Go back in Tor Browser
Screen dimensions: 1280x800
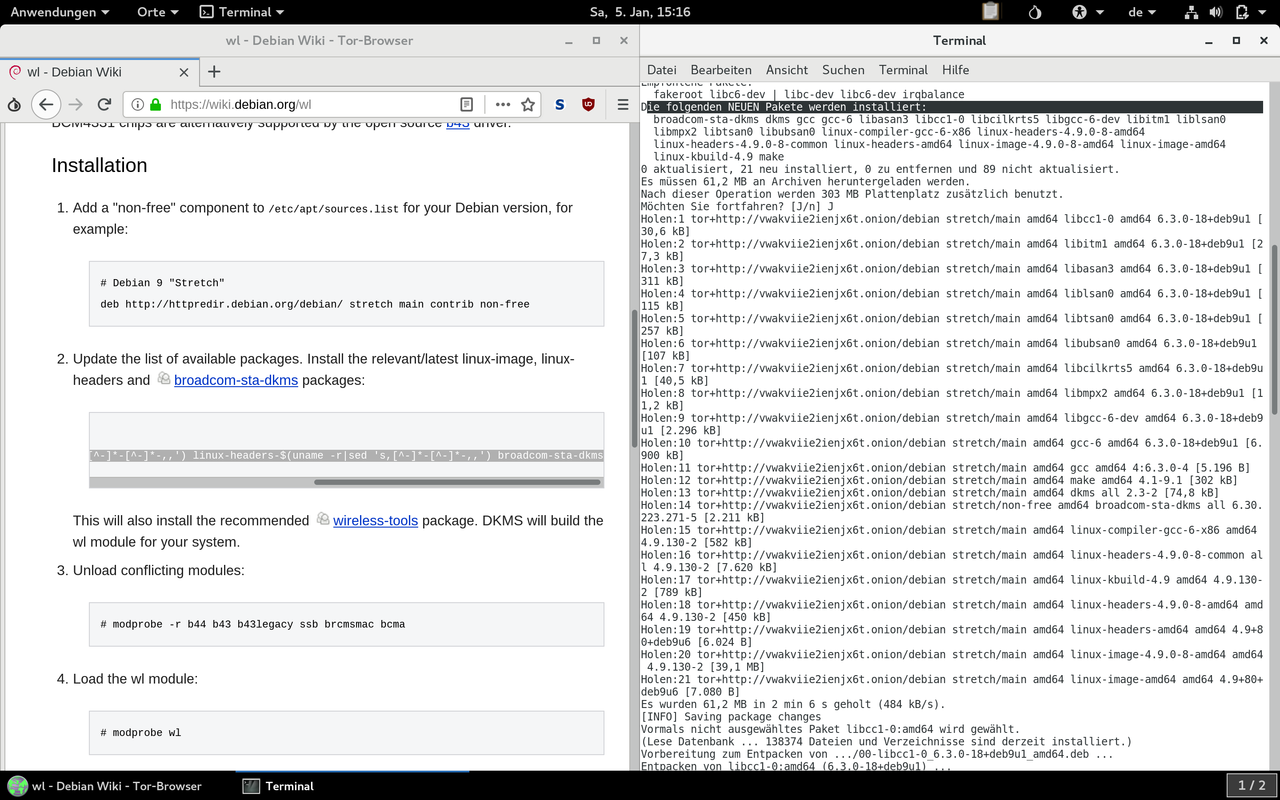[x=45, y=104]
